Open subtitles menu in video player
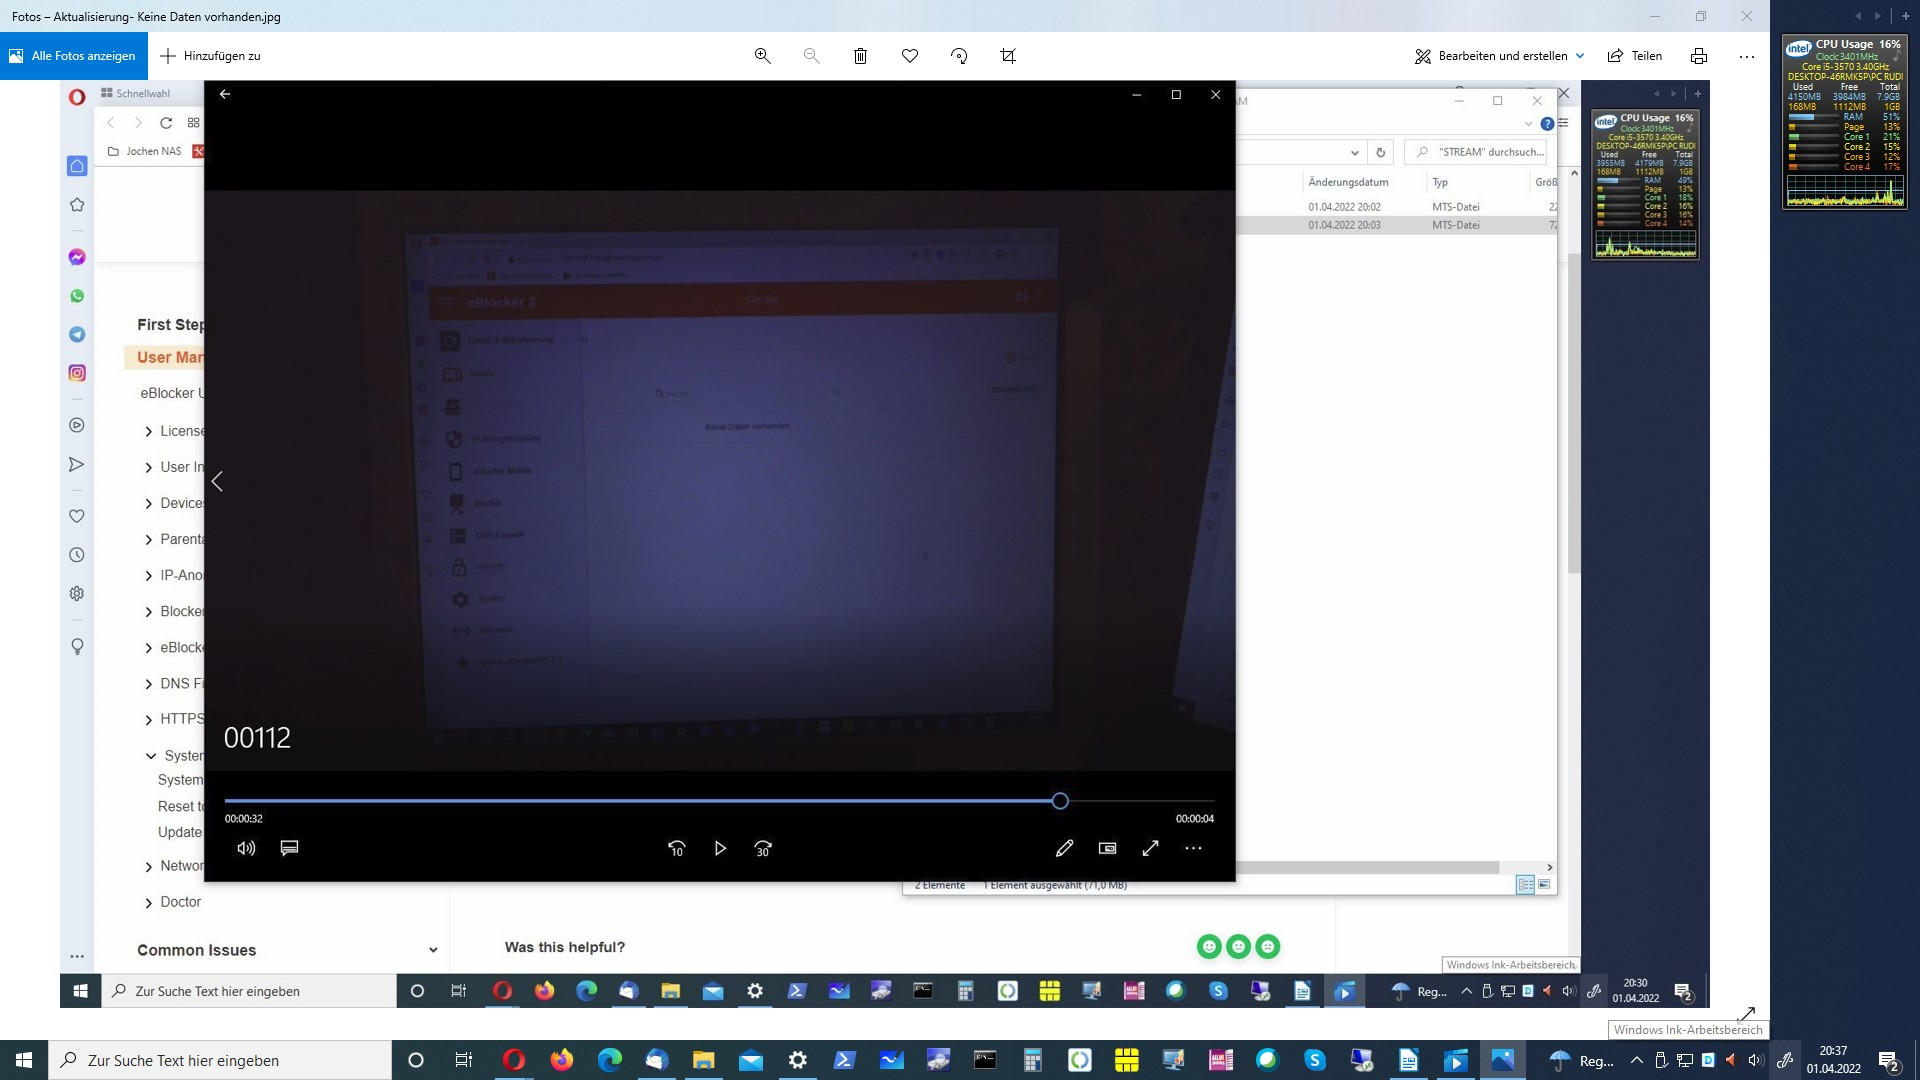Viewport: 1920px width, 1080px height. (290, 848)
